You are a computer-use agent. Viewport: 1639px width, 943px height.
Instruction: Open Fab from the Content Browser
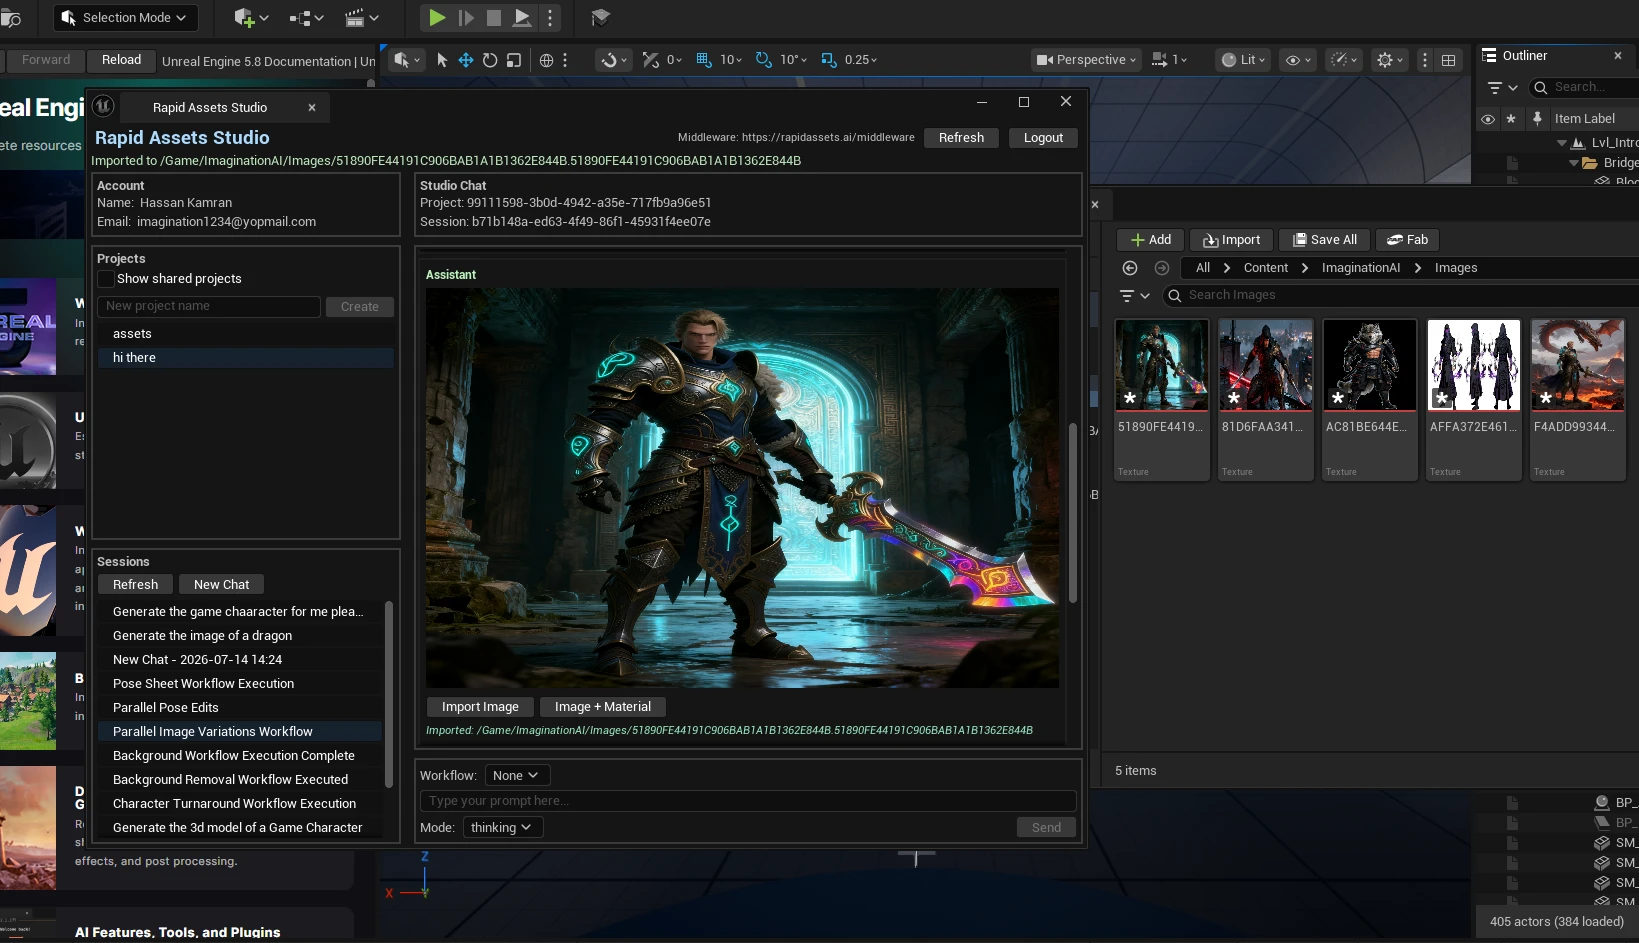point(1407,240)
